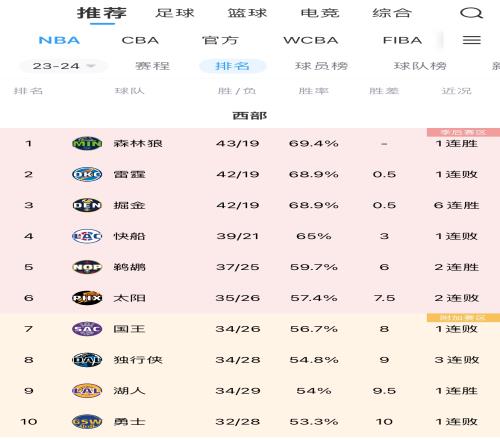The image size is (500, 440).
Task: Click the 39/21 record cell
Action: point(238,236)
